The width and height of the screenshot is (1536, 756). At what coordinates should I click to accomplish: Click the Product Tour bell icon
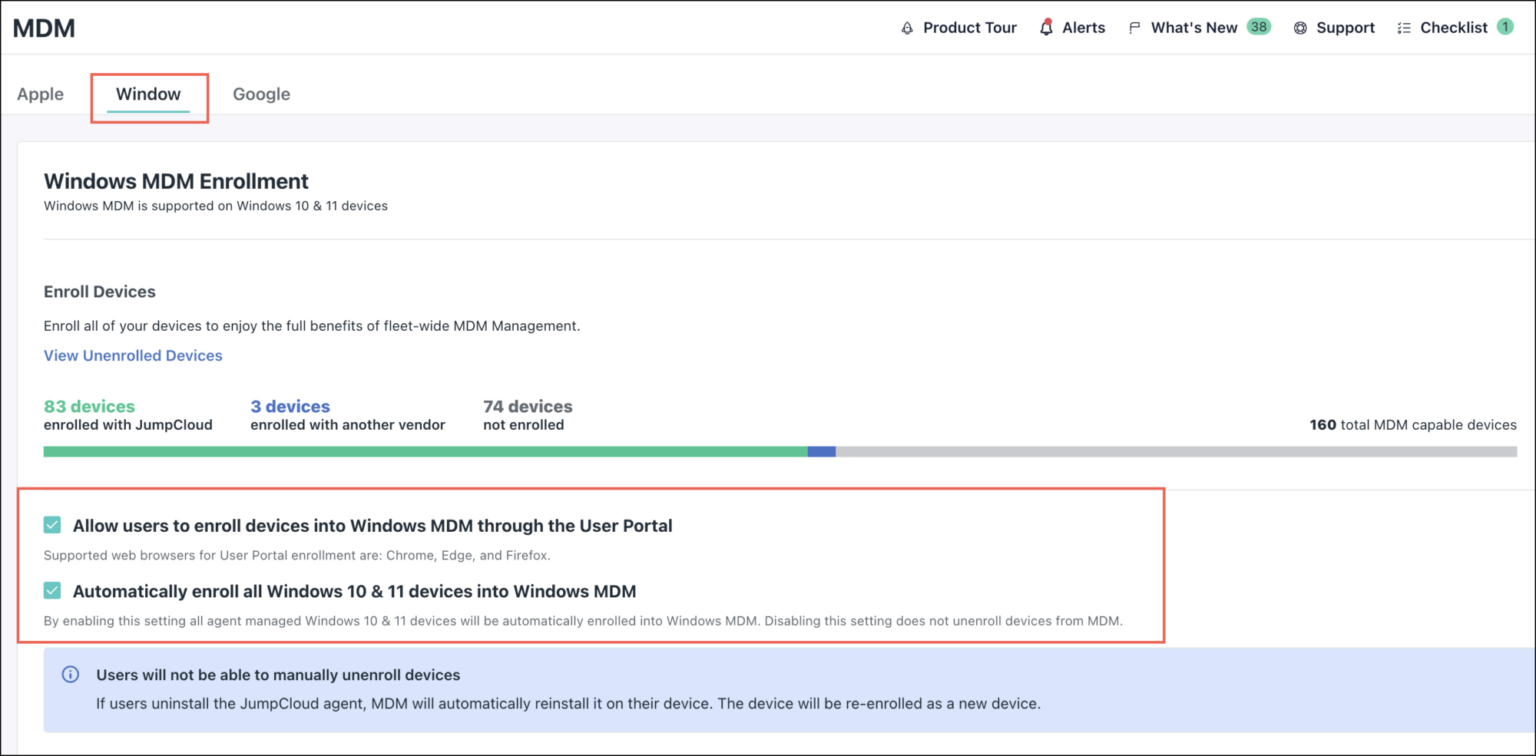905,27
